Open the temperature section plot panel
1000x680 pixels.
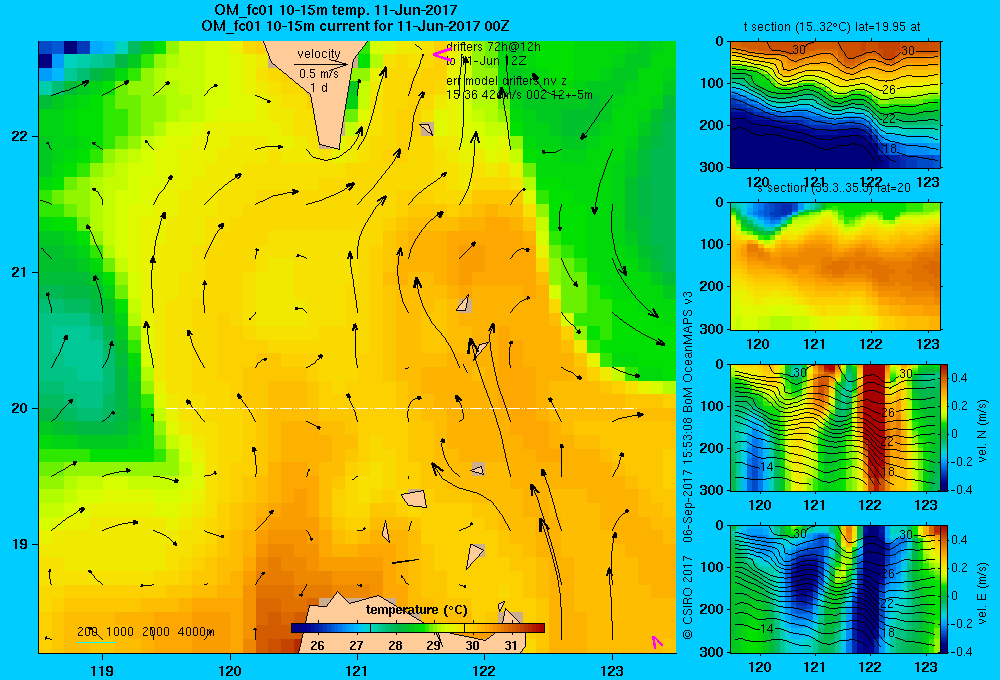835,105
